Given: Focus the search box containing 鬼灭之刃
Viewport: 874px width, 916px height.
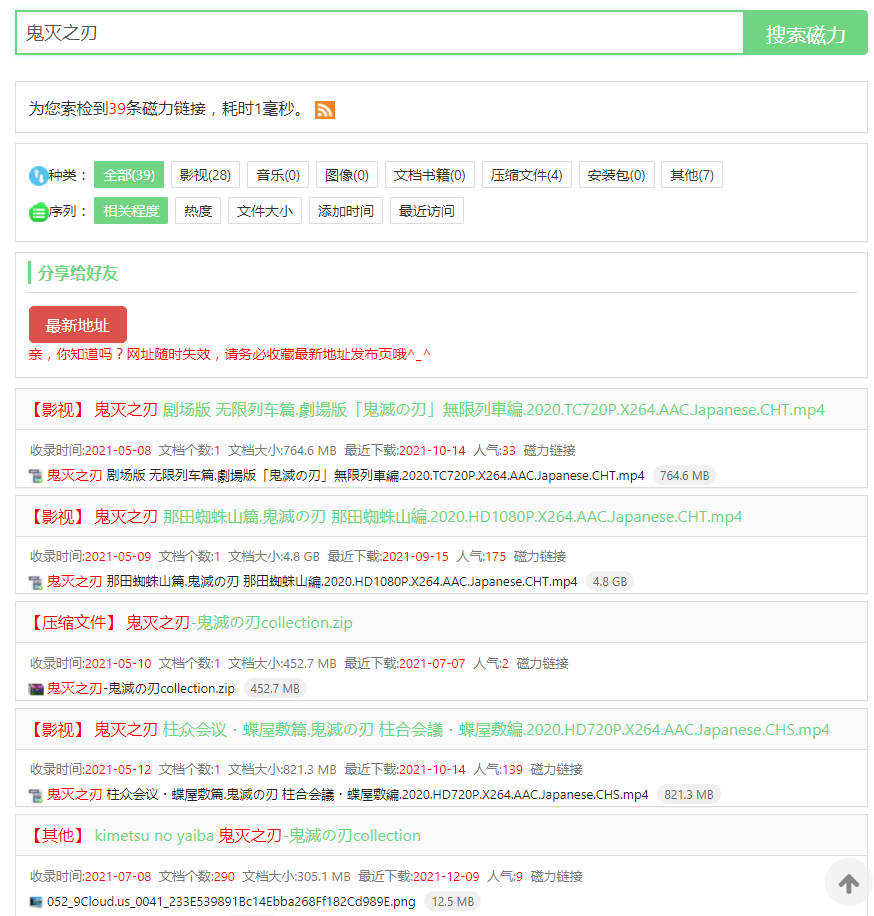Looking at the screenshot, I should (x=380, y=33).
